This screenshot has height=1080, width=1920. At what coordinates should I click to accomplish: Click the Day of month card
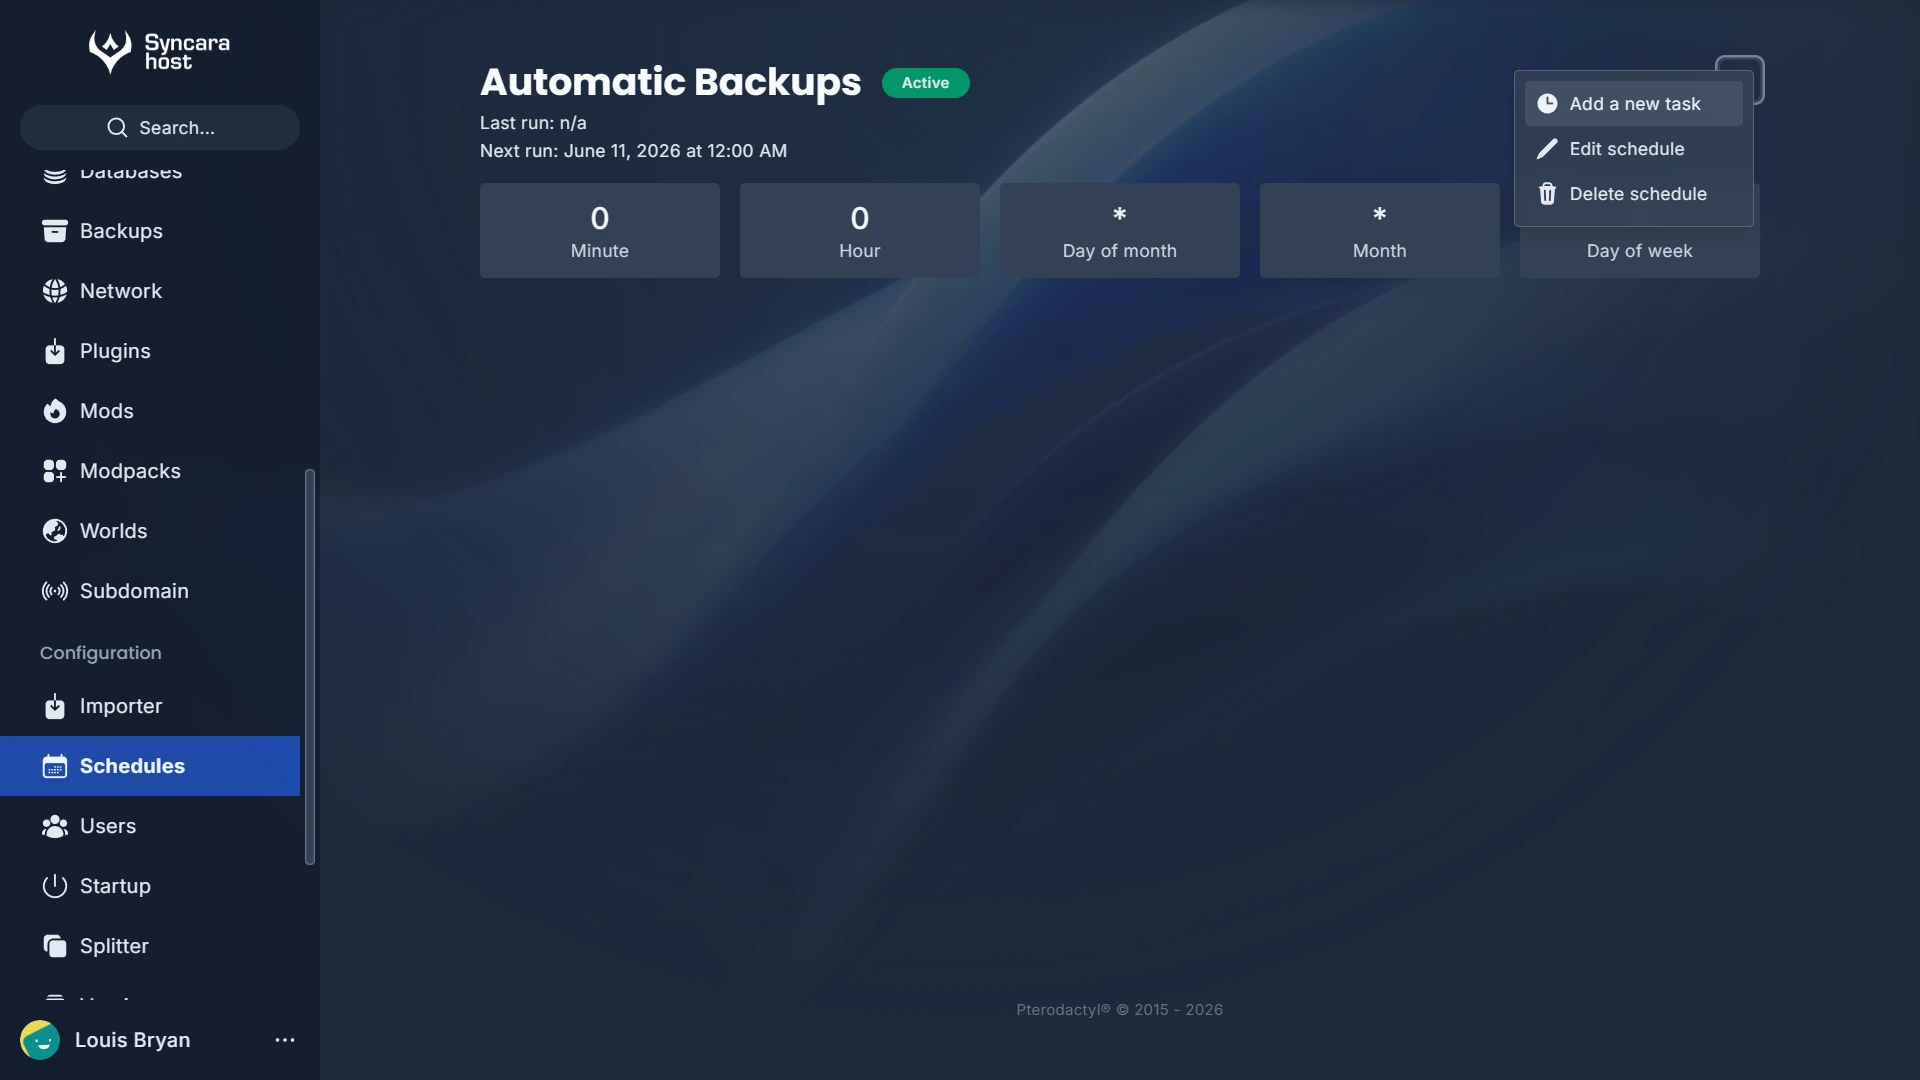[x=1120, y=230]
